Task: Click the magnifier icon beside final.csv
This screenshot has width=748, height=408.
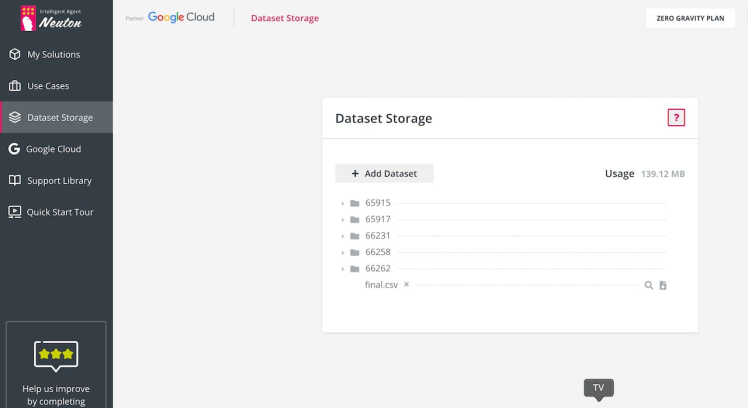Action: tap(649, 285)
